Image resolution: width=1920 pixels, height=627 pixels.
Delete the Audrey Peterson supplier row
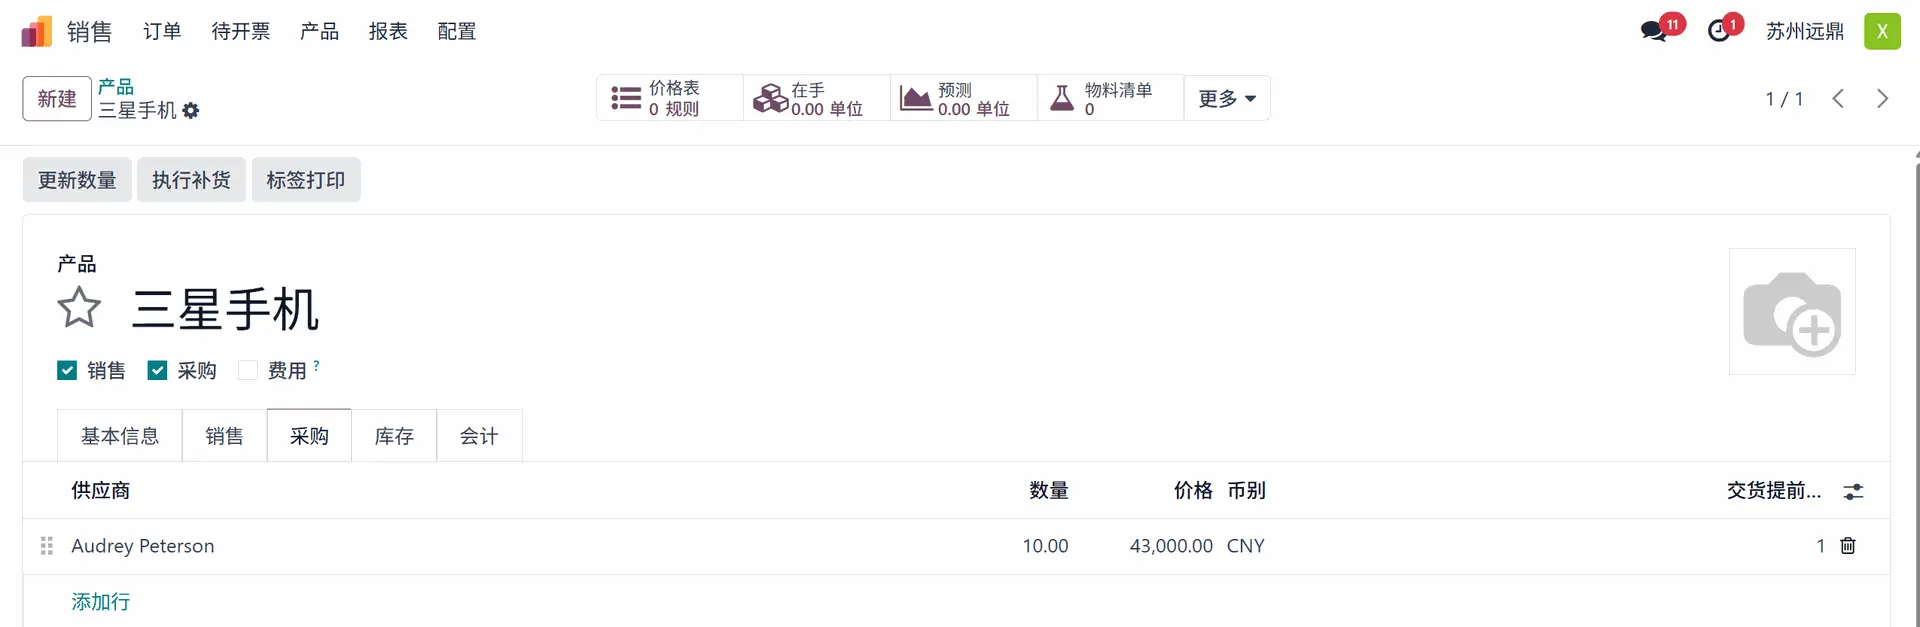pyautogui.click(x=1848, y=546)
